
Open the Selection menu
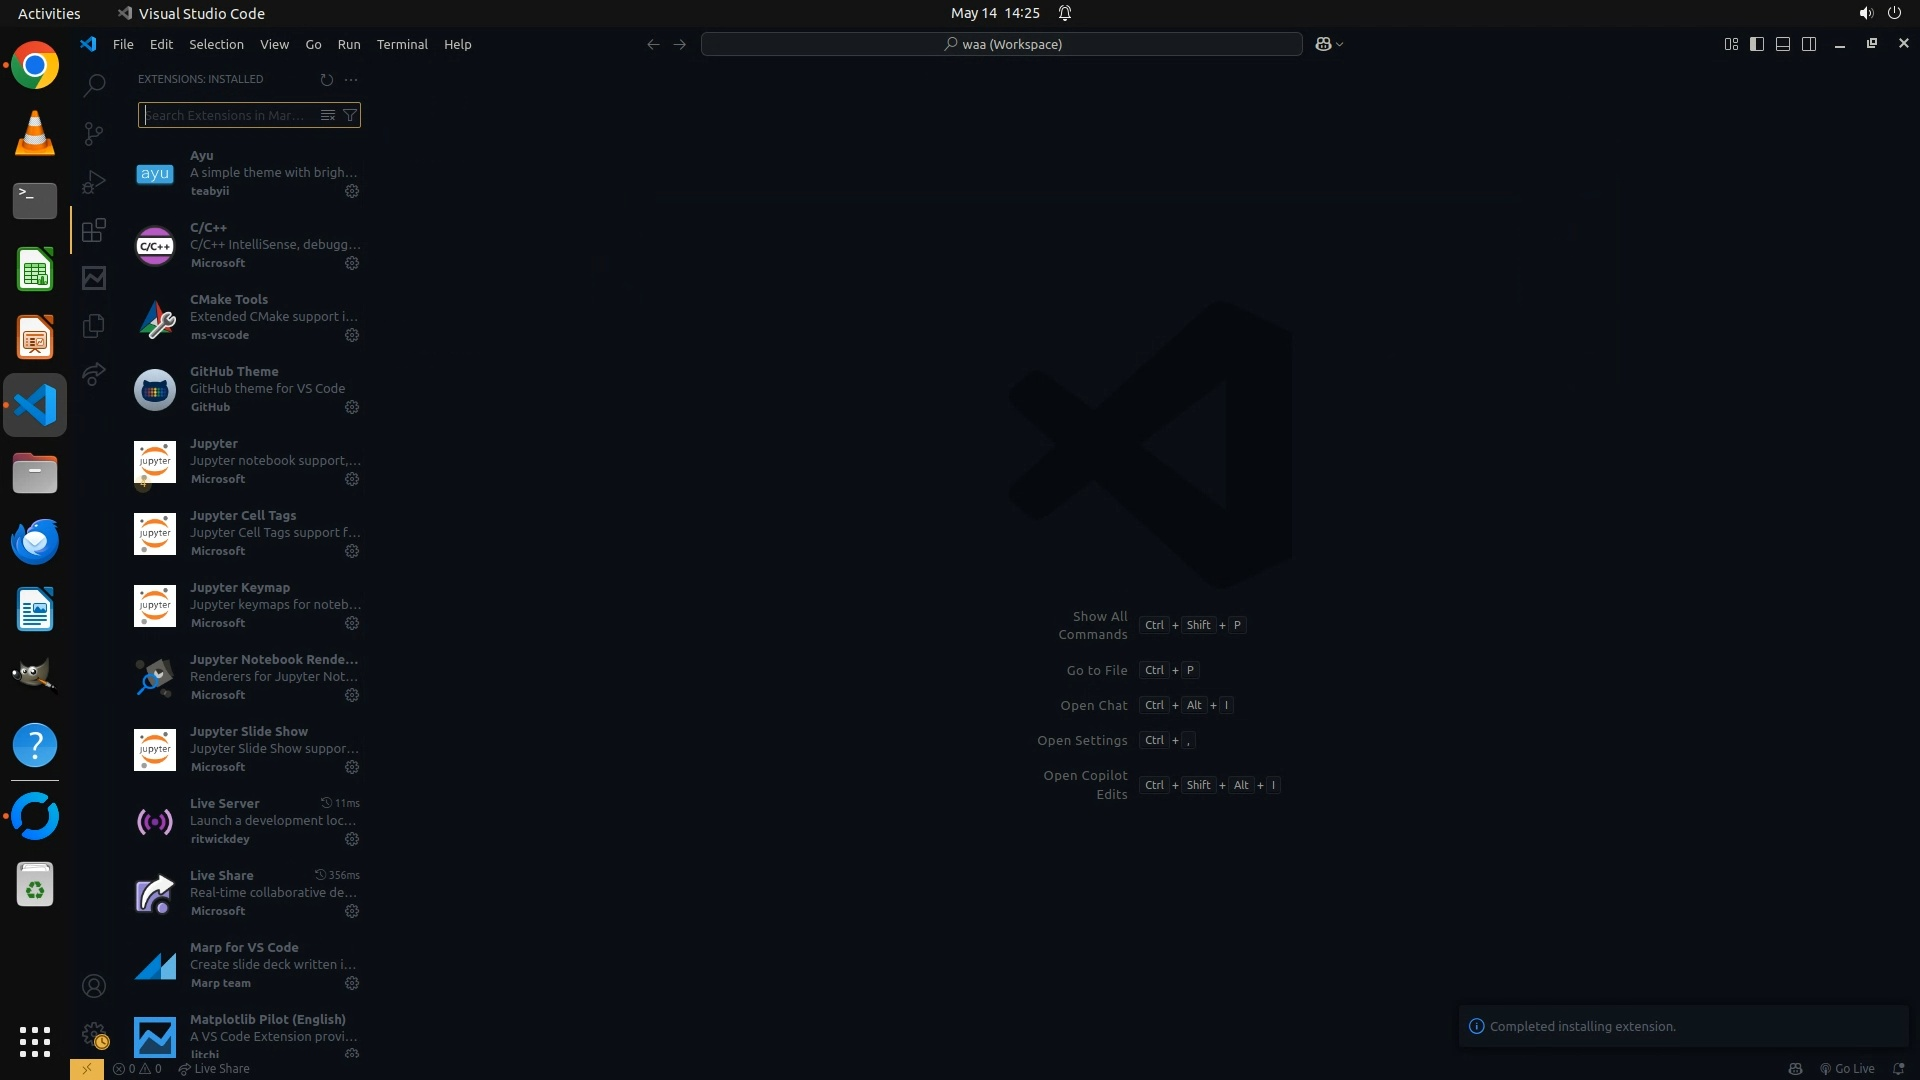click(216, 44)
